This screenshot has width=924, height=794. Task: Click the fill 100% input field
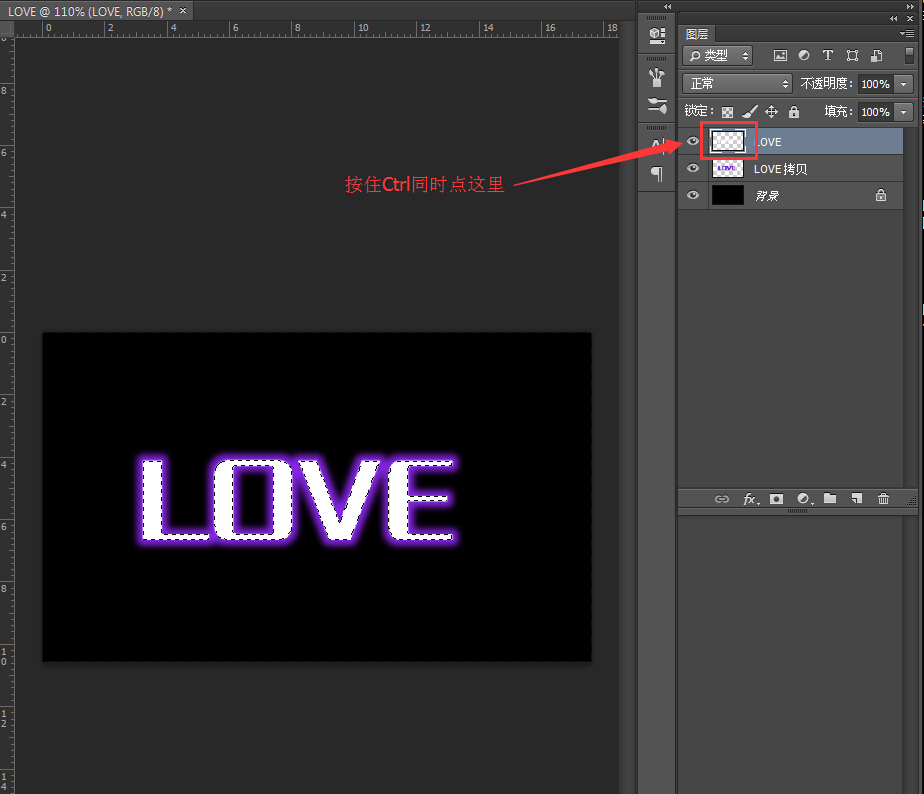pos(875,113)
